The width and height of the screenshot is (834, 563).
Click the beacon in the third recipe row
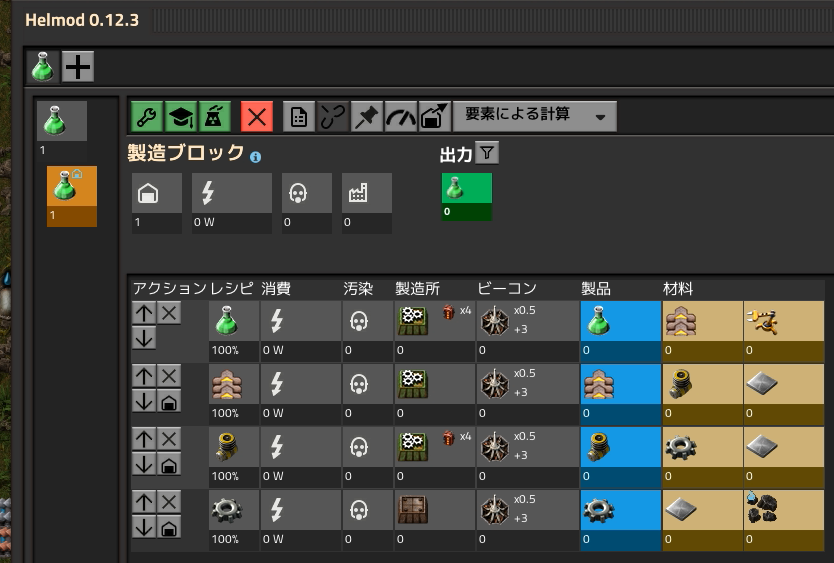(495, 446)
